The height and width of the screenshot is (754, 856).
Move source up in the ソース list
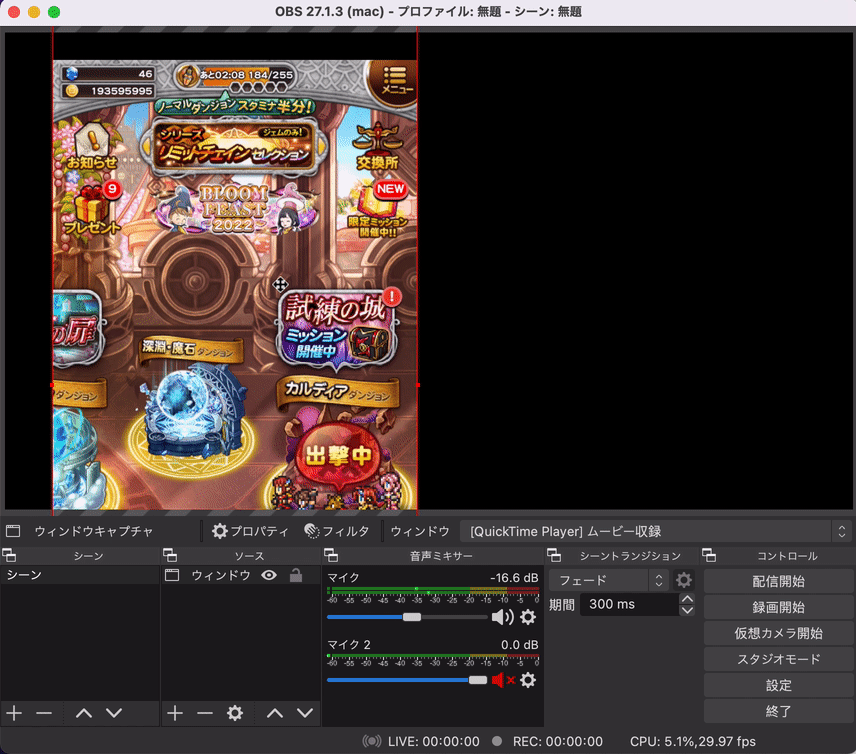coord(275,713)
